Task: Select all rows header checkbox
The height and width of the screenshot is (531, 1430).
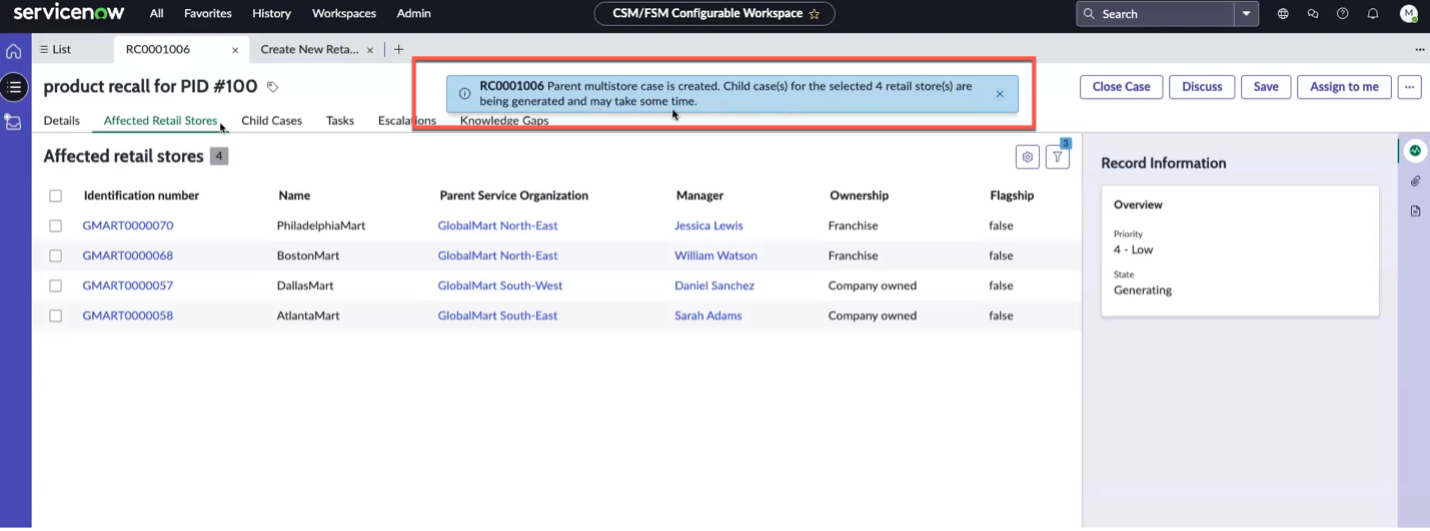Action: click(x=56, y=196)
